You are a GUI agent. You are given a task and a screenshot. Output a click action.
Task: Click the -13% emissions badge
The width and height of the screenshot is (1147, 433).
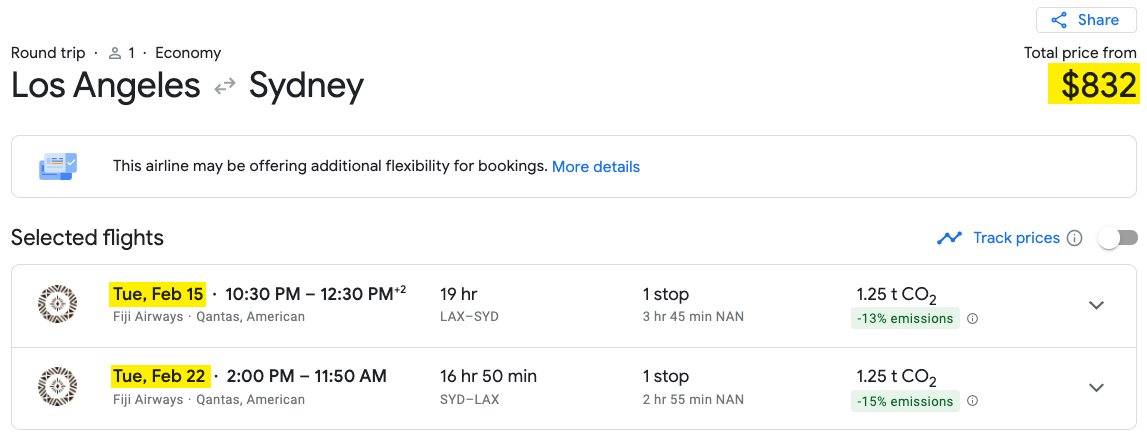pyautogui.click(x=905, y=319)
